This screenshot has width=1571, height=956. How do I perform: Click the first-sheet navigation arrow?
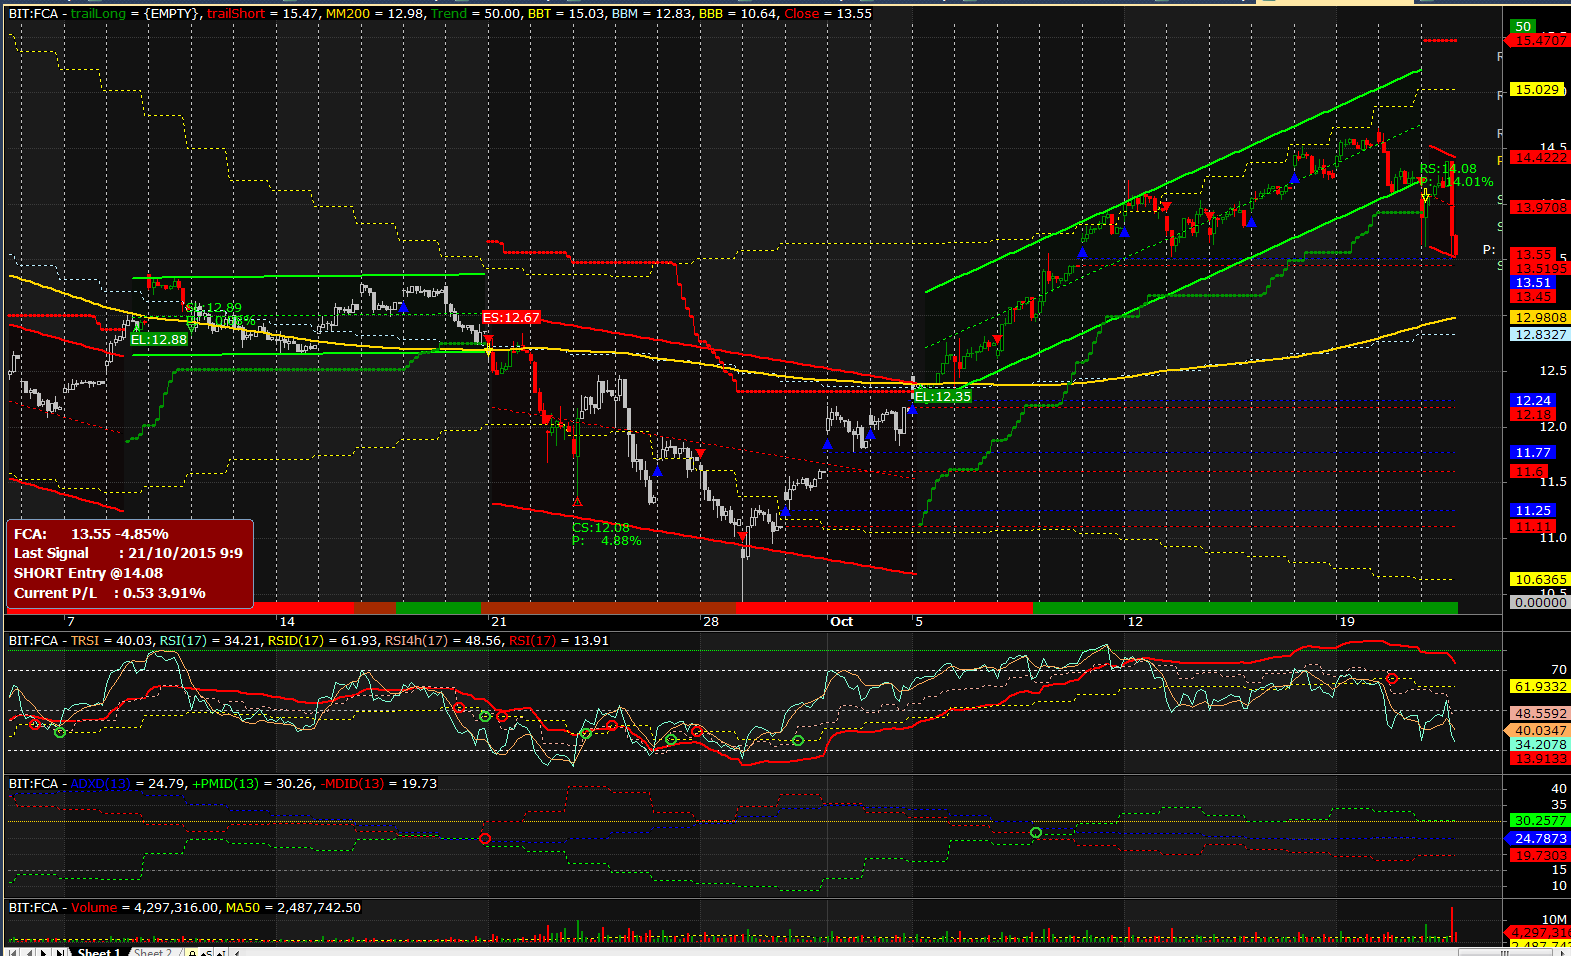12,952
